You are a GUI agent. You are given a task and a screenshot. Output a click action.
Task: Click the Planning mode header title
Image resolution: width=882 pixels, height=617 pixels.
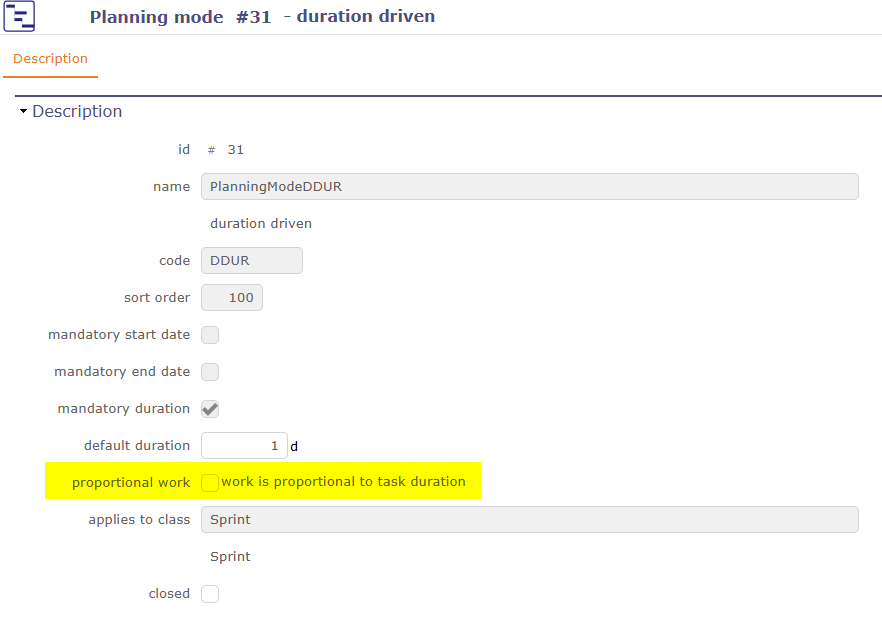point(156,16)
